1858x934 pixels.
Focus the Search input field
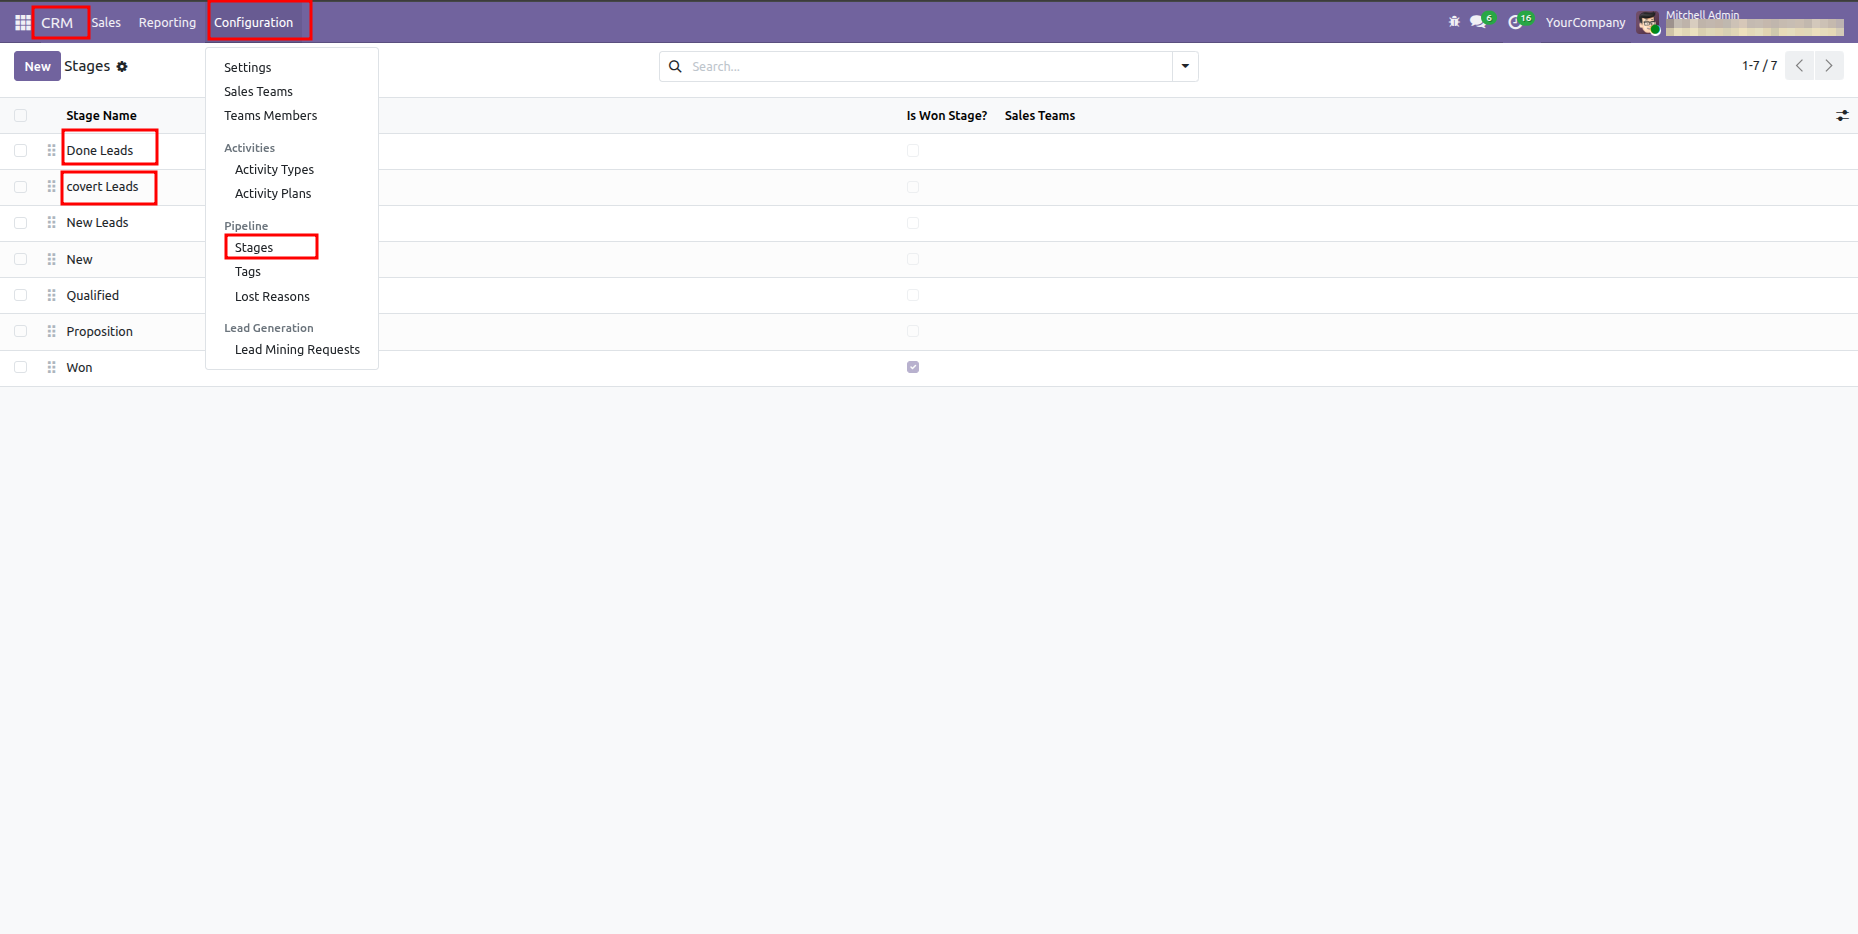click(x=928, y=66)
